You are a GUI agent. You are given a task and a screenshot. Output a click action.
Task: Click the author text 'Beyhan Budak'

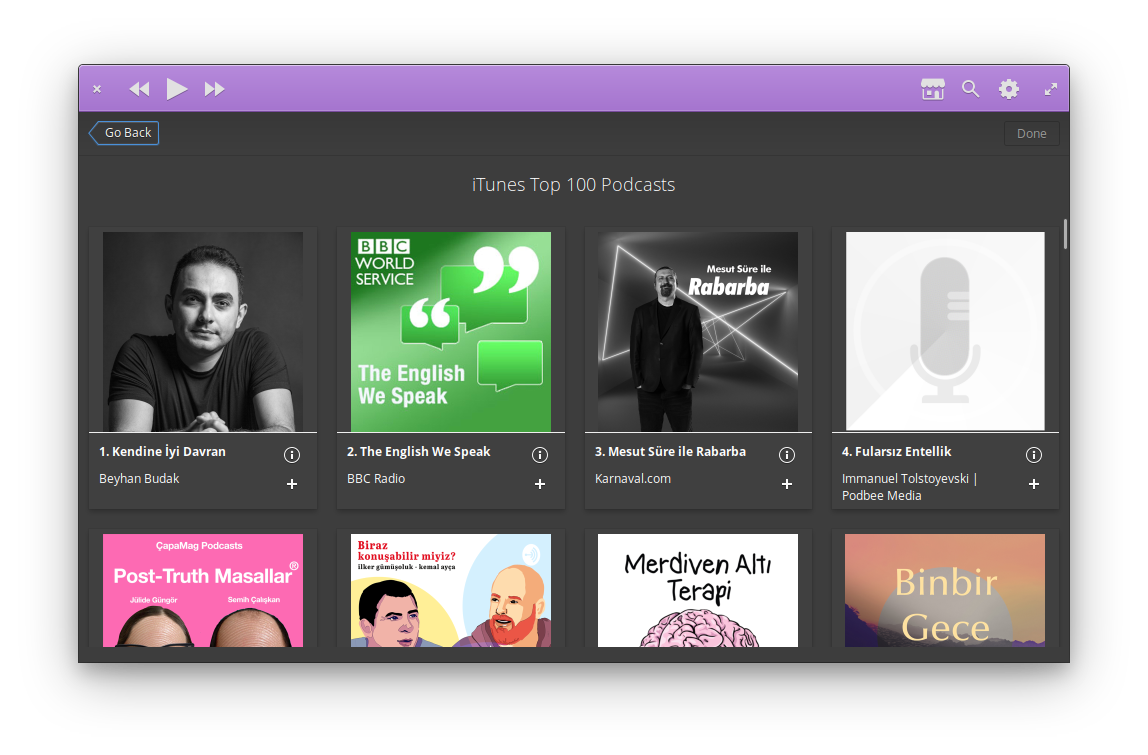point(139,478)
